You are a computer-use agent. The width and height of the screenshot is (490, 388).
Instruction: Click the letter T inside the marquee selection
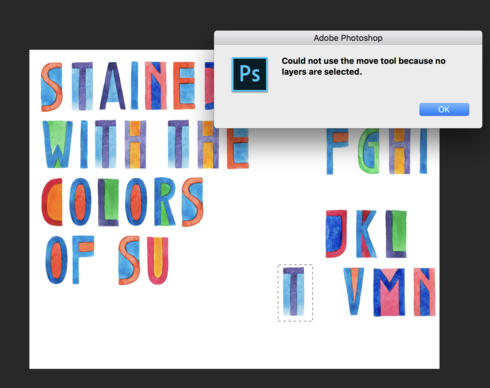(293, 291)
